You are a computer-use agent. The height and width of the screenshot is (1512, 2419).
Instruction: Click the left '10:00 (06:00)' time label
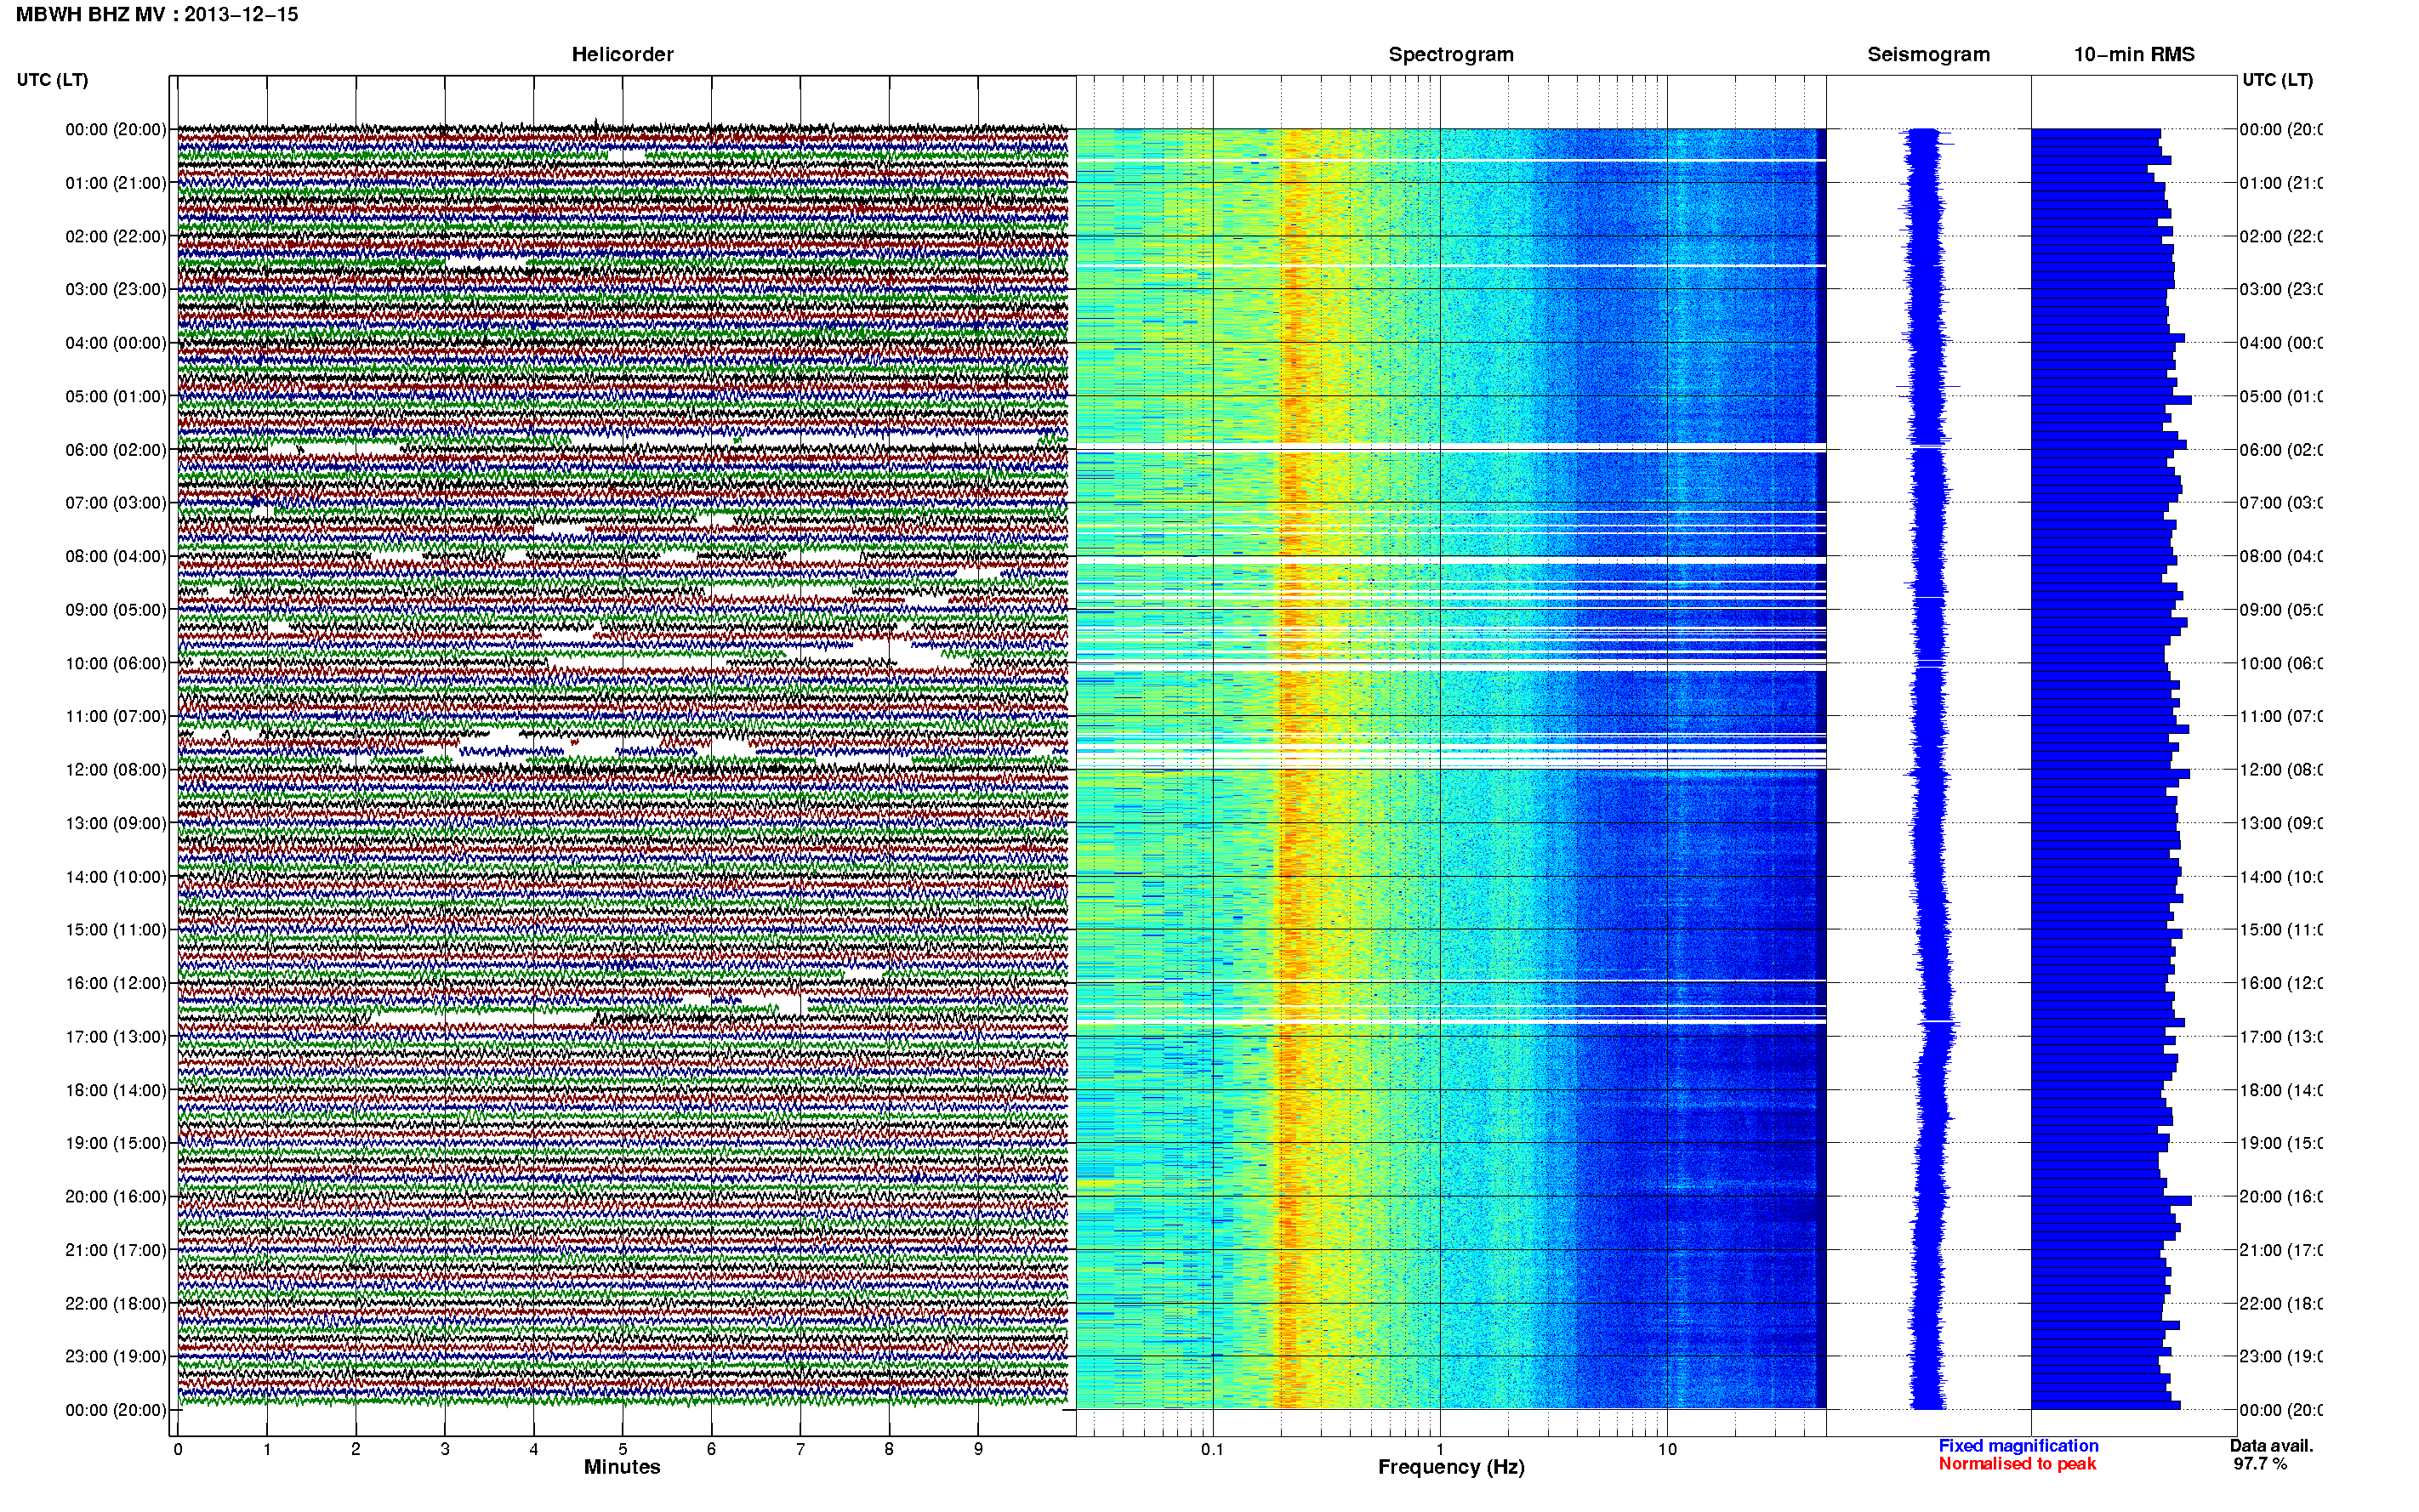pyautogui.click(x=116, y=663)
